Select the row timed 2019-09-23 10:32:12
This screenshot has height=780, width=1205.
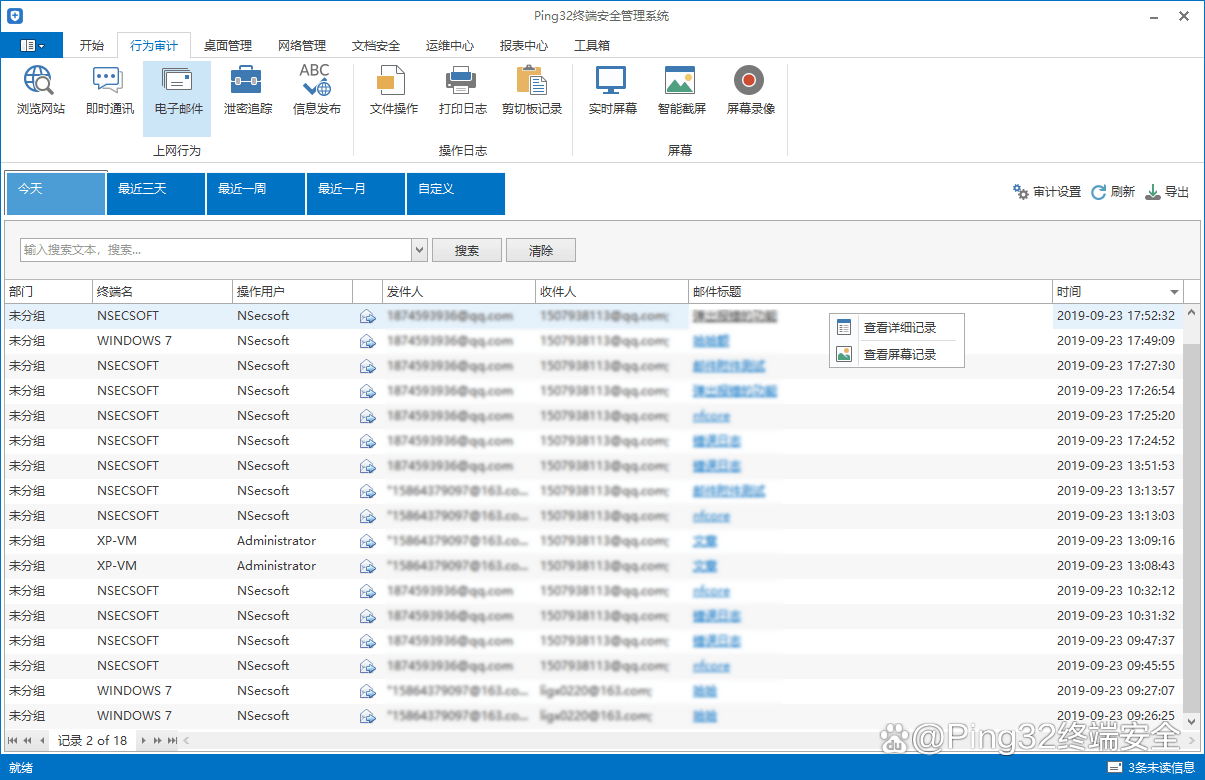click(x=594, y=591)
